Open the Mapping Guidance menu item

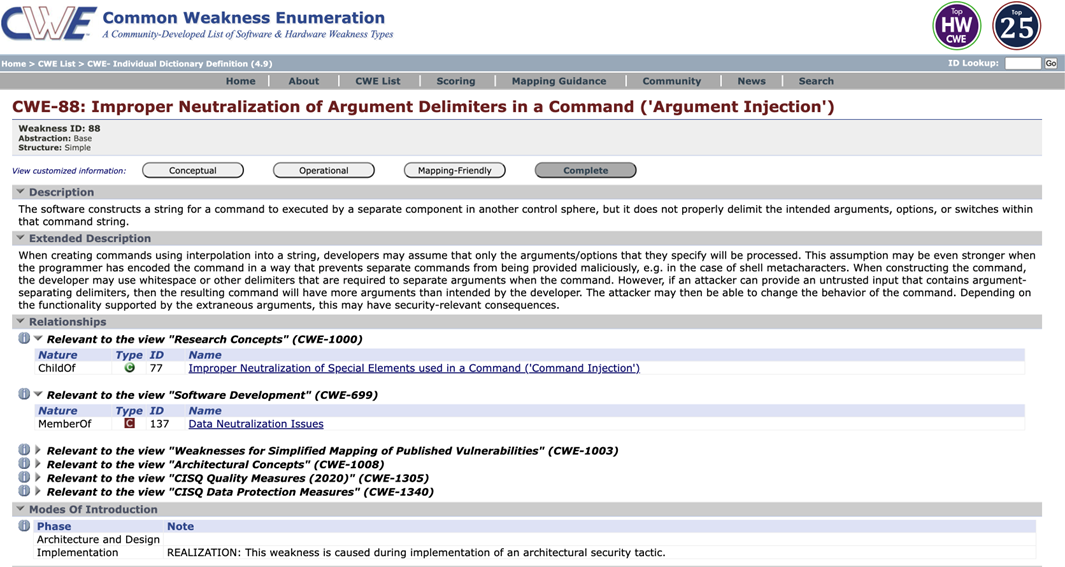click(559, 81)
